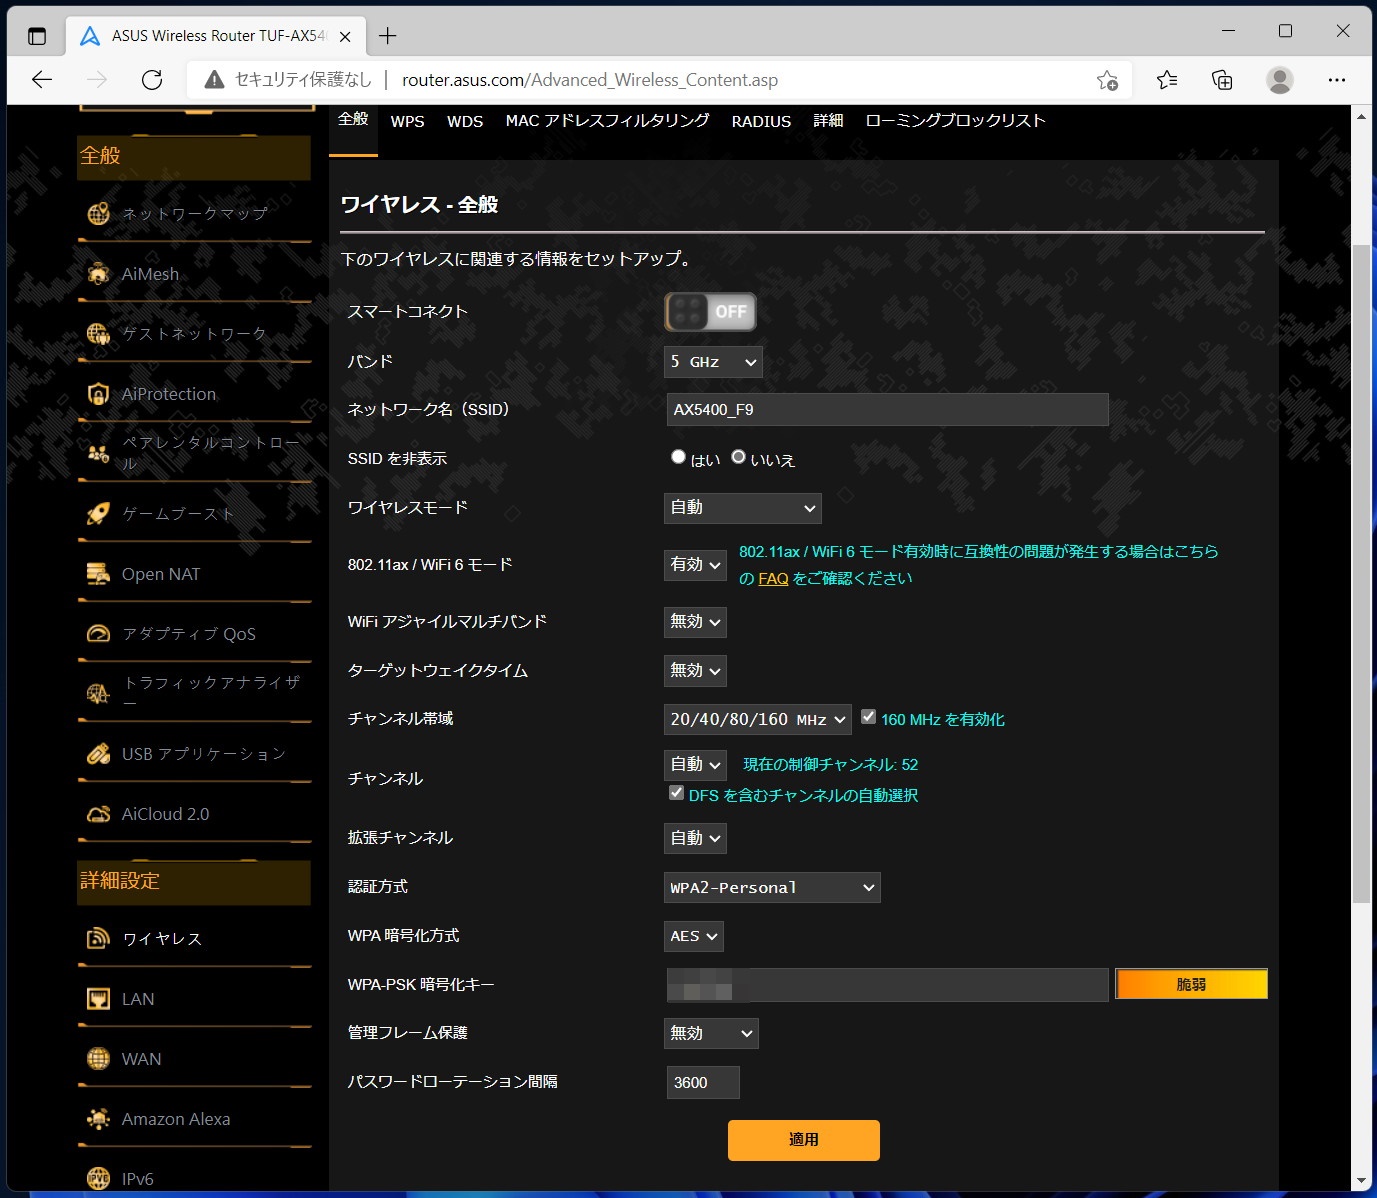Open AiMesh sidebar icon

point(98,273)
